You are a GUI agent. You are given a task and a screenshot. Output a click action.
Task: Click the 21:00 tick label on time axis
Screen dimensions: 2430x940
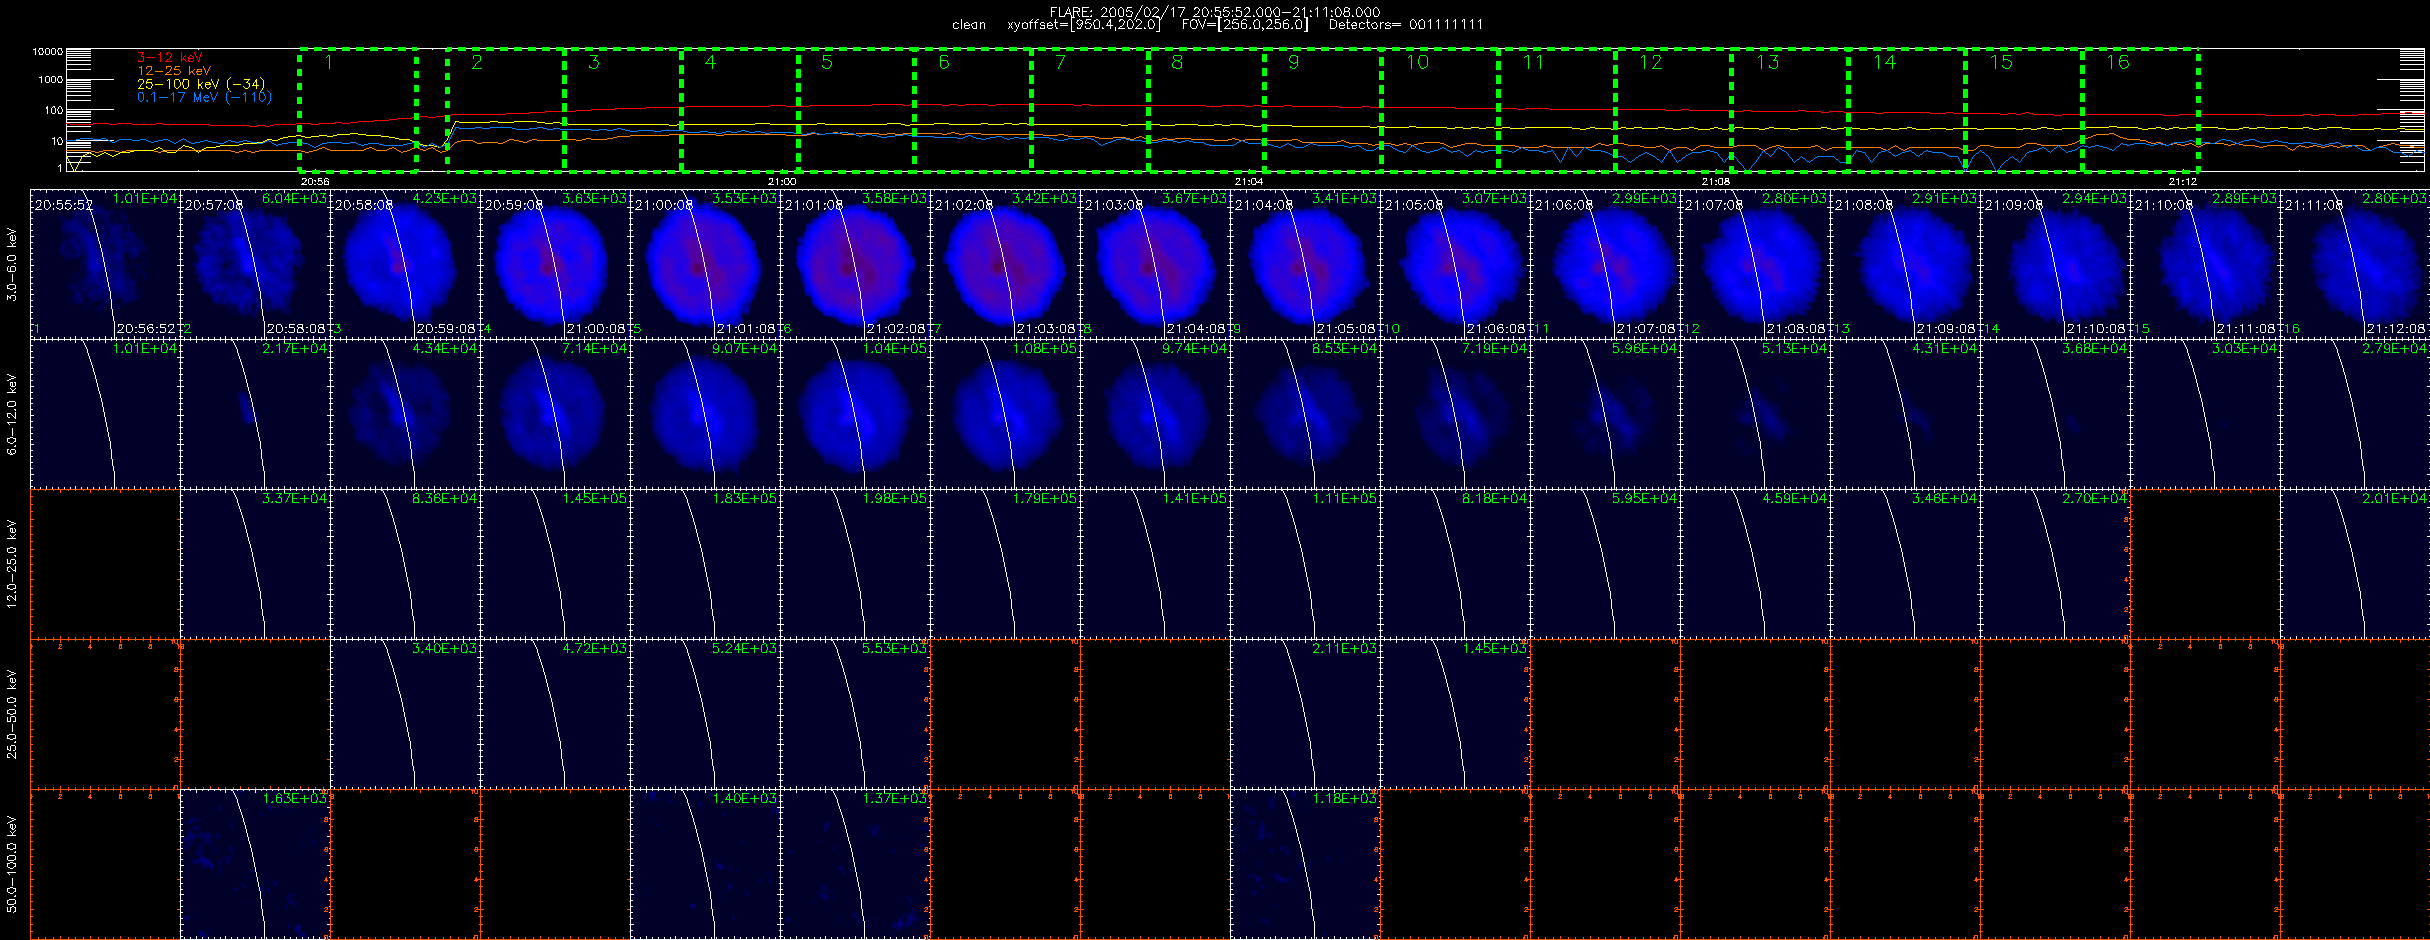(x=782, y=181)
